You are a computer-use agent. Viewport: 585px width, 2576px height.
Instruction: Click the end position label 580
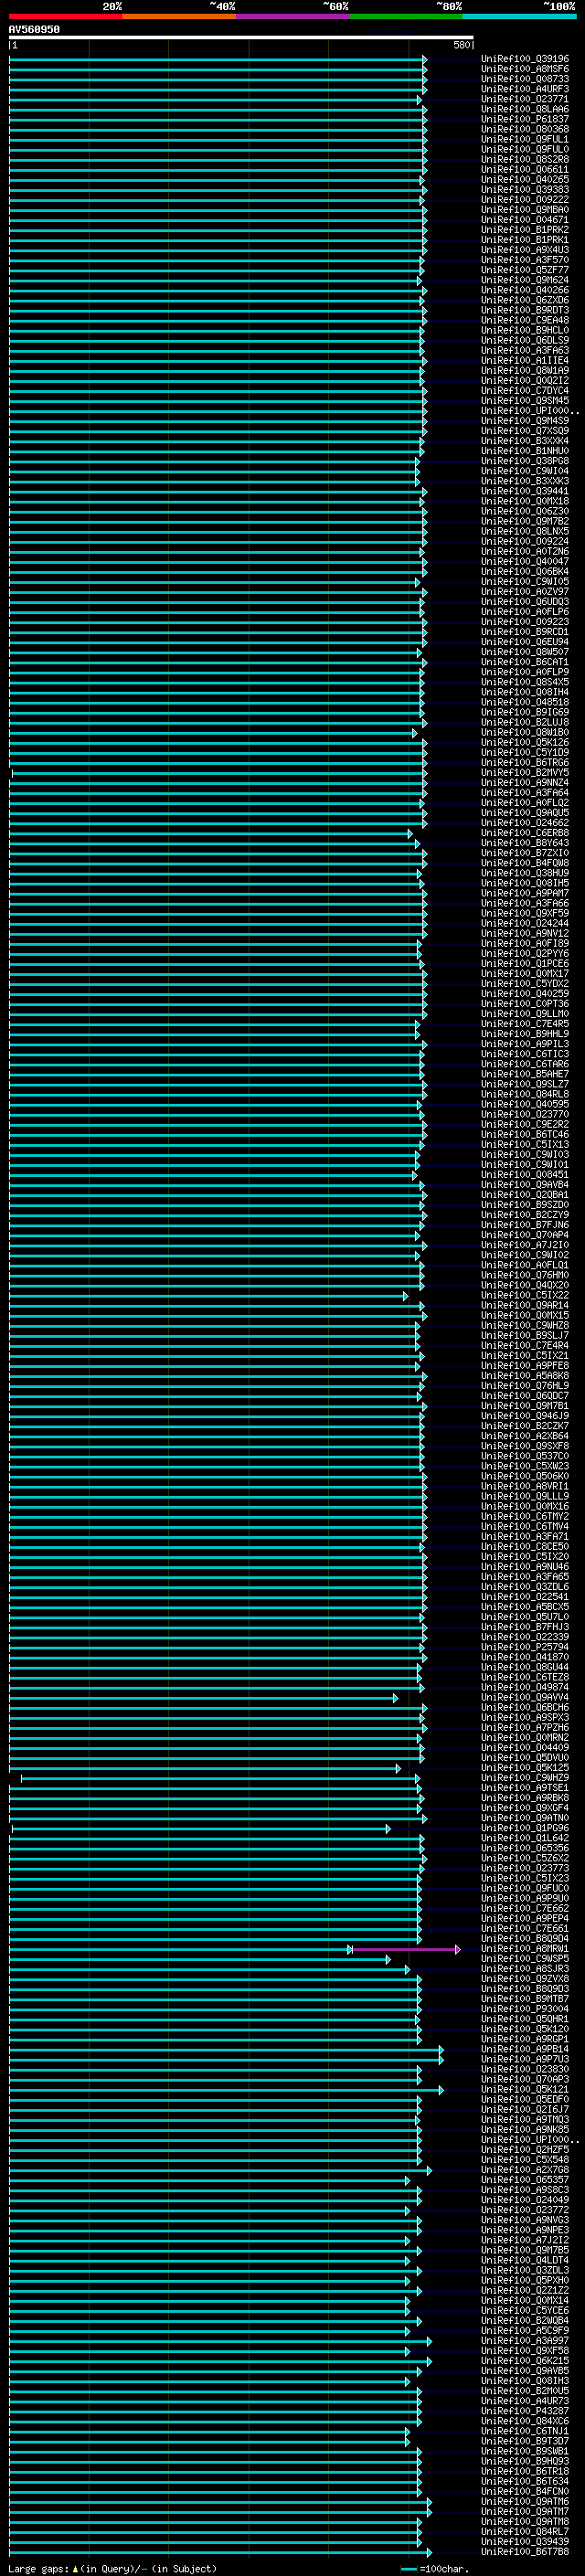point(461,45)
